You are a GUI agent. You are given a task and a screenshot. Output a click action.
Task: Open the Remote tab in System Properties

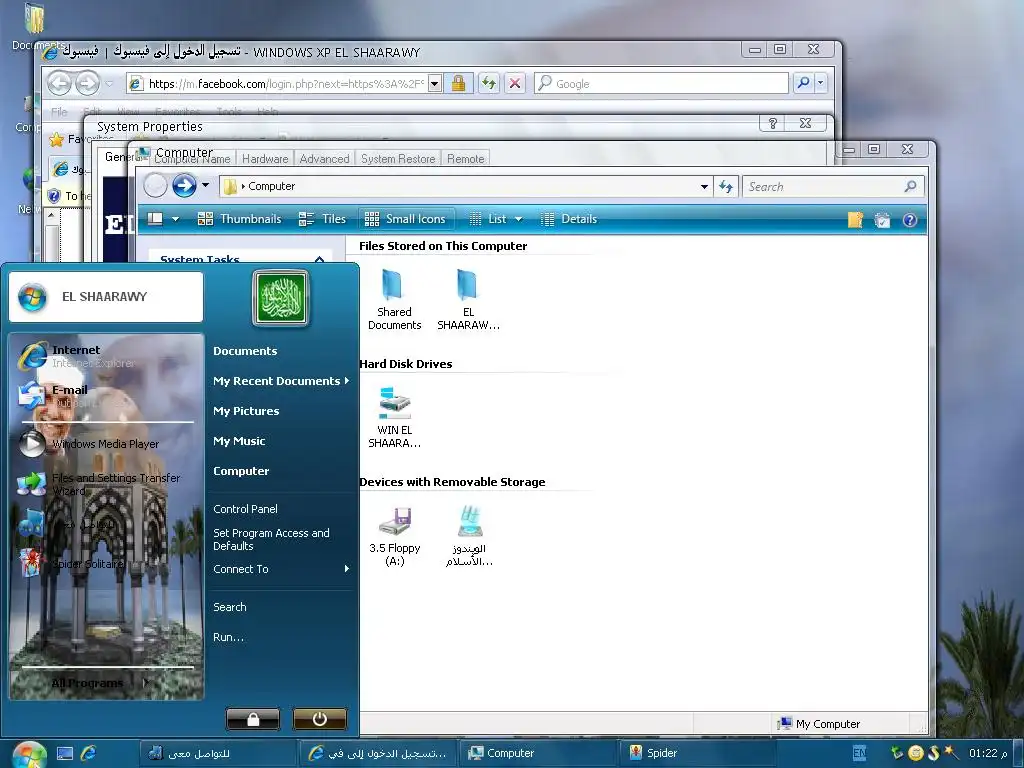click(466, 159)
